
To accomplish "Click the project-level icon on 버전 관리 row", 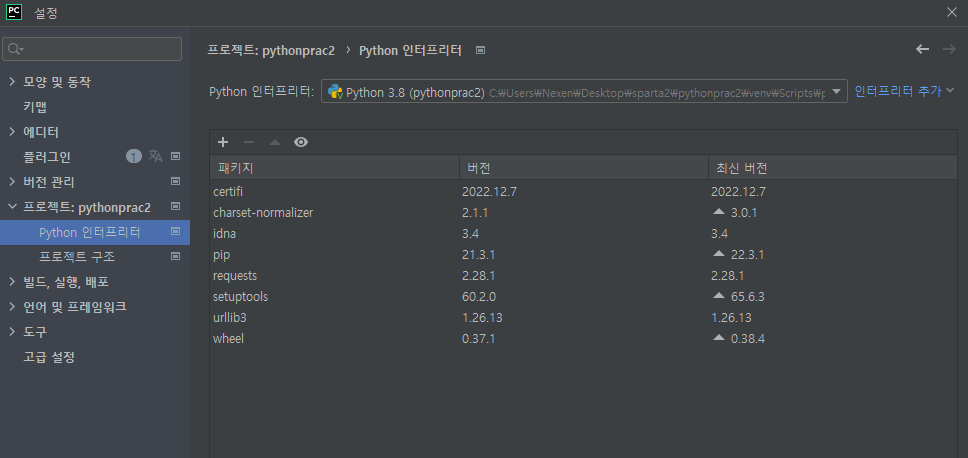I will (175, 181).
